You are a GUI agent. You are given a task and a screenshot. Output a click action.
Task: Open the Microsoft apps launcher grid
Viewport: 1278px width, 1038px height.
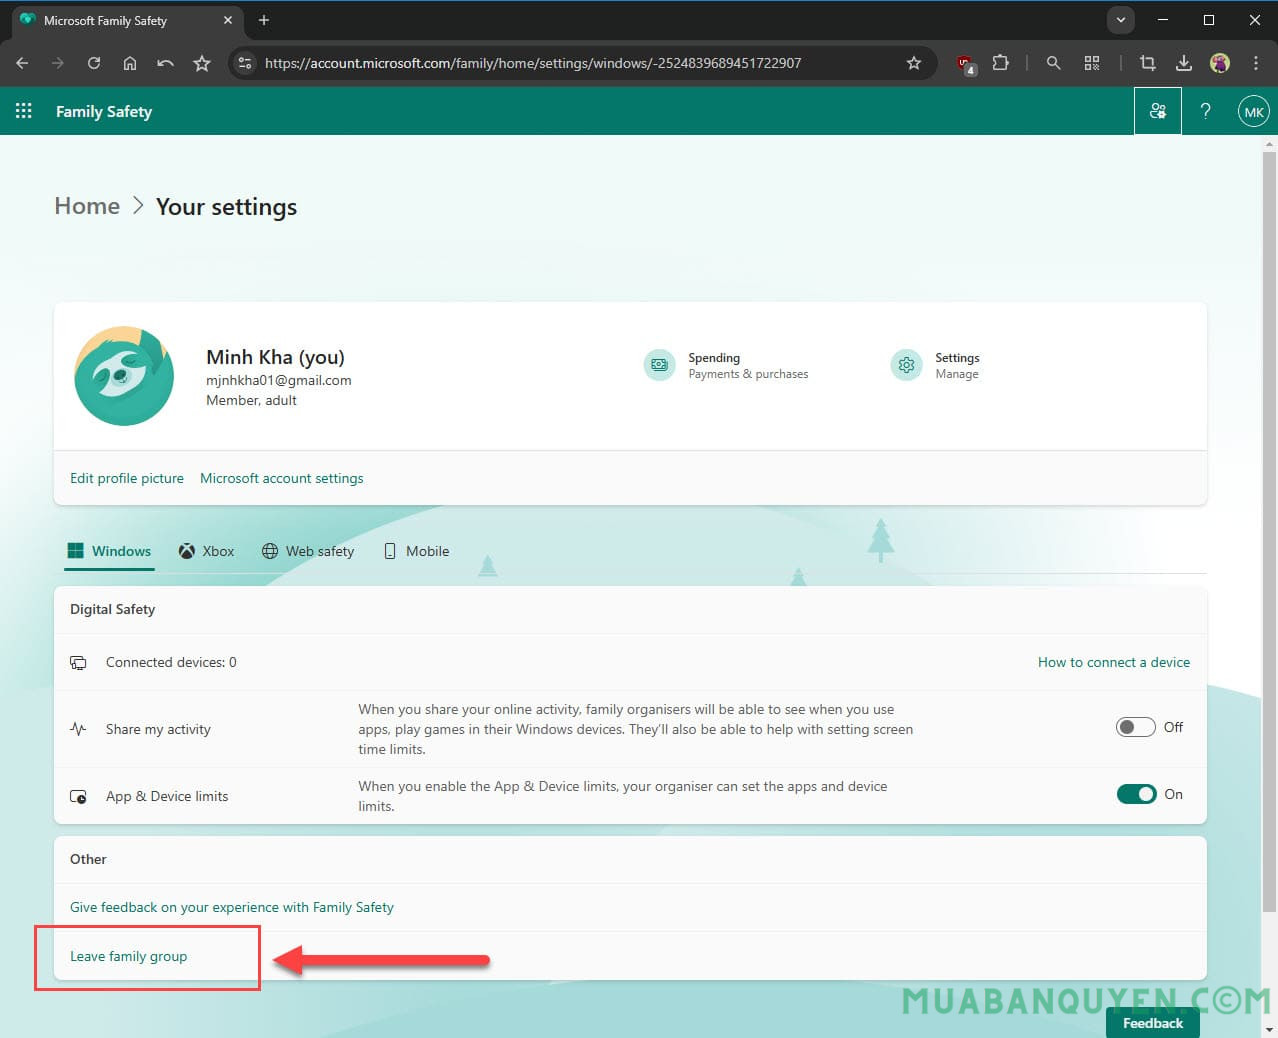24,111
